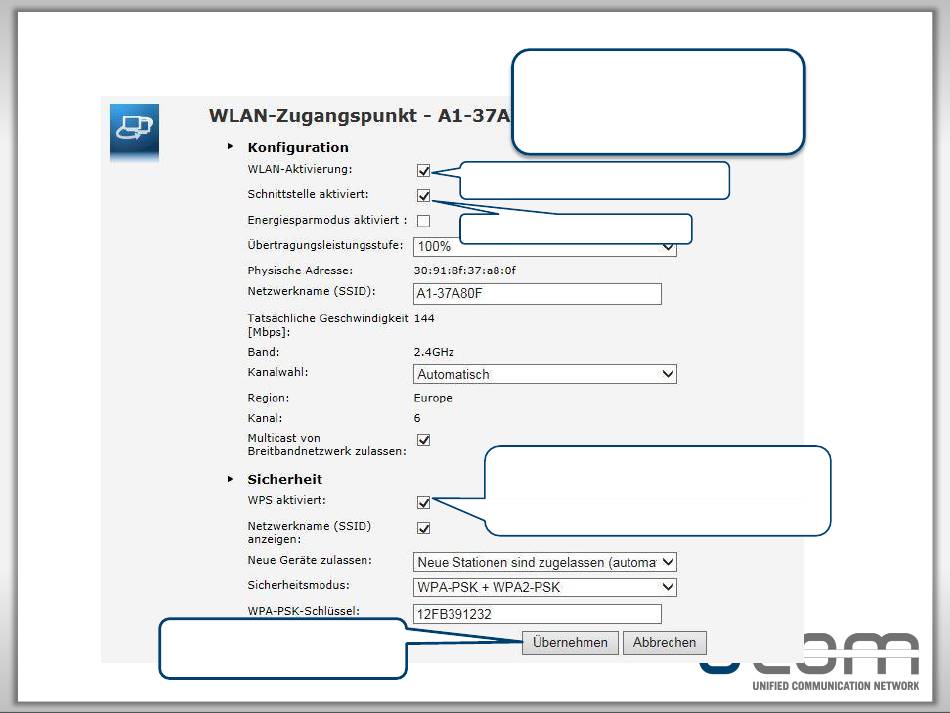Click the Konfiguration section heading

coord(298,147)
